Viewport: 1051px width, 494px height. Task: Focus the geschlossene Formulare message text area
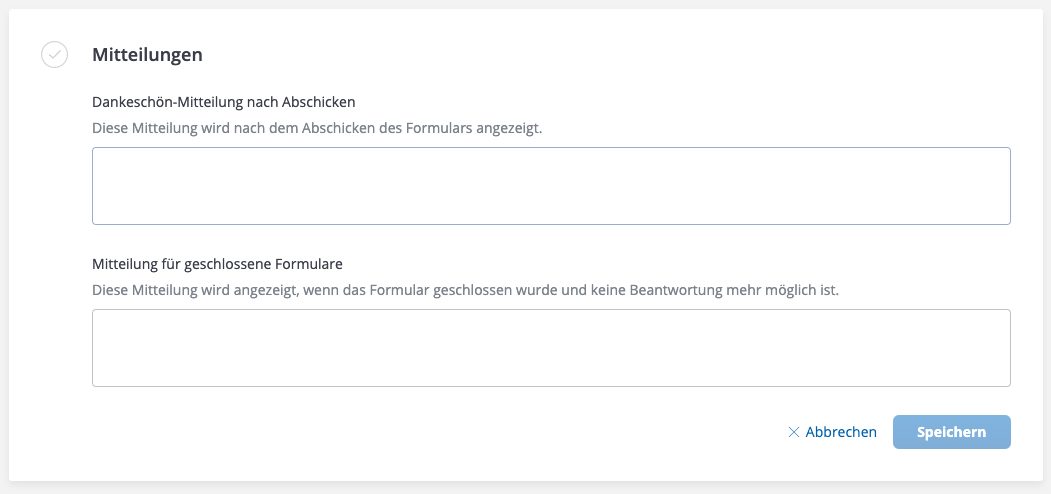point(551,347)
